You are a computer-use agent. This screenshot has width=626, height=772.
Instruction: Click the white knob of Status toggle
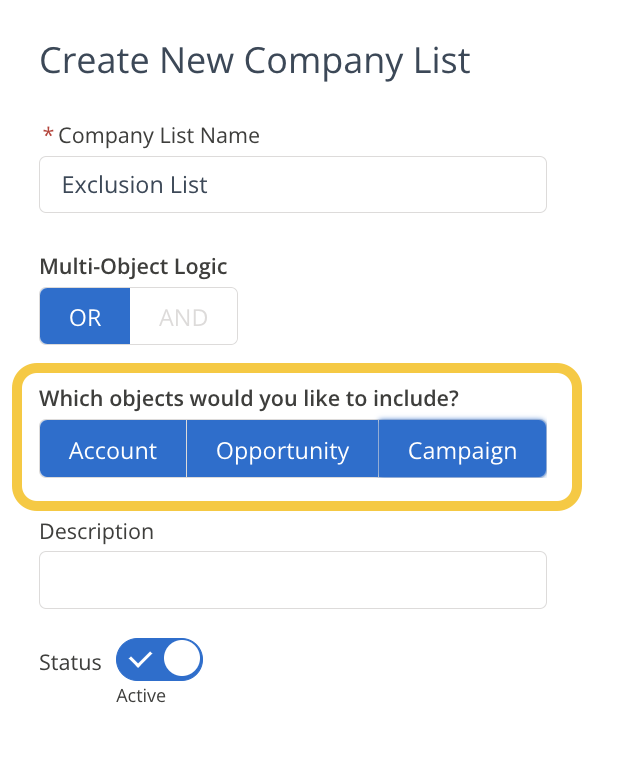tap(182, 661)
